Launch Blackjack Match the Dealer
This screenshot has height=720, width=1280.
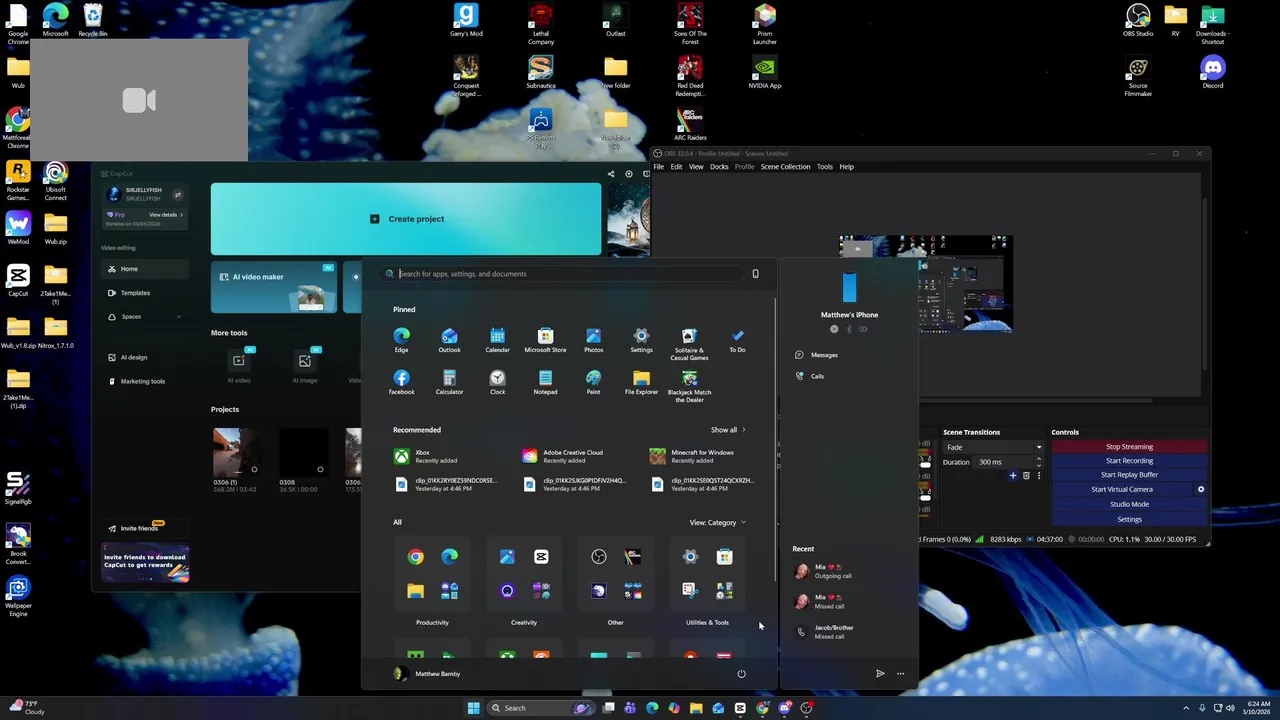(689, 386)
